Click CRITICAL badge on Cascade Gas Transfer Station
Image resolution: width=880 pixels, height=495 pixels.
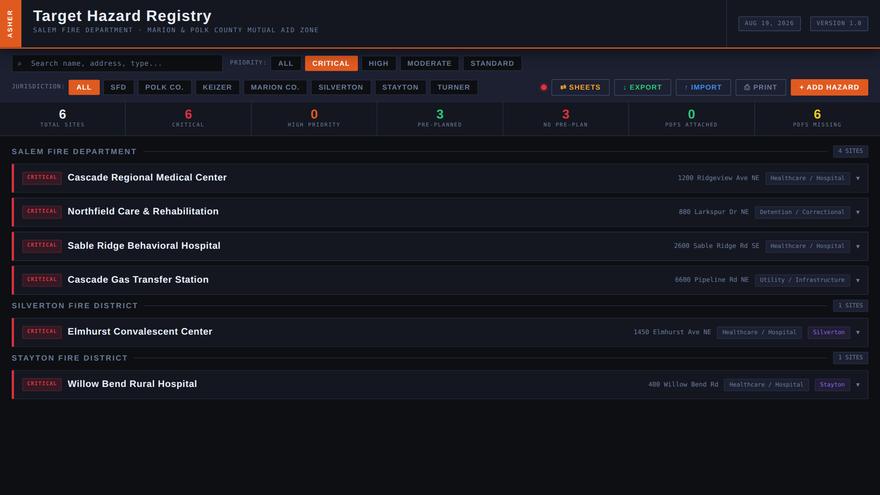coord(42,279)
